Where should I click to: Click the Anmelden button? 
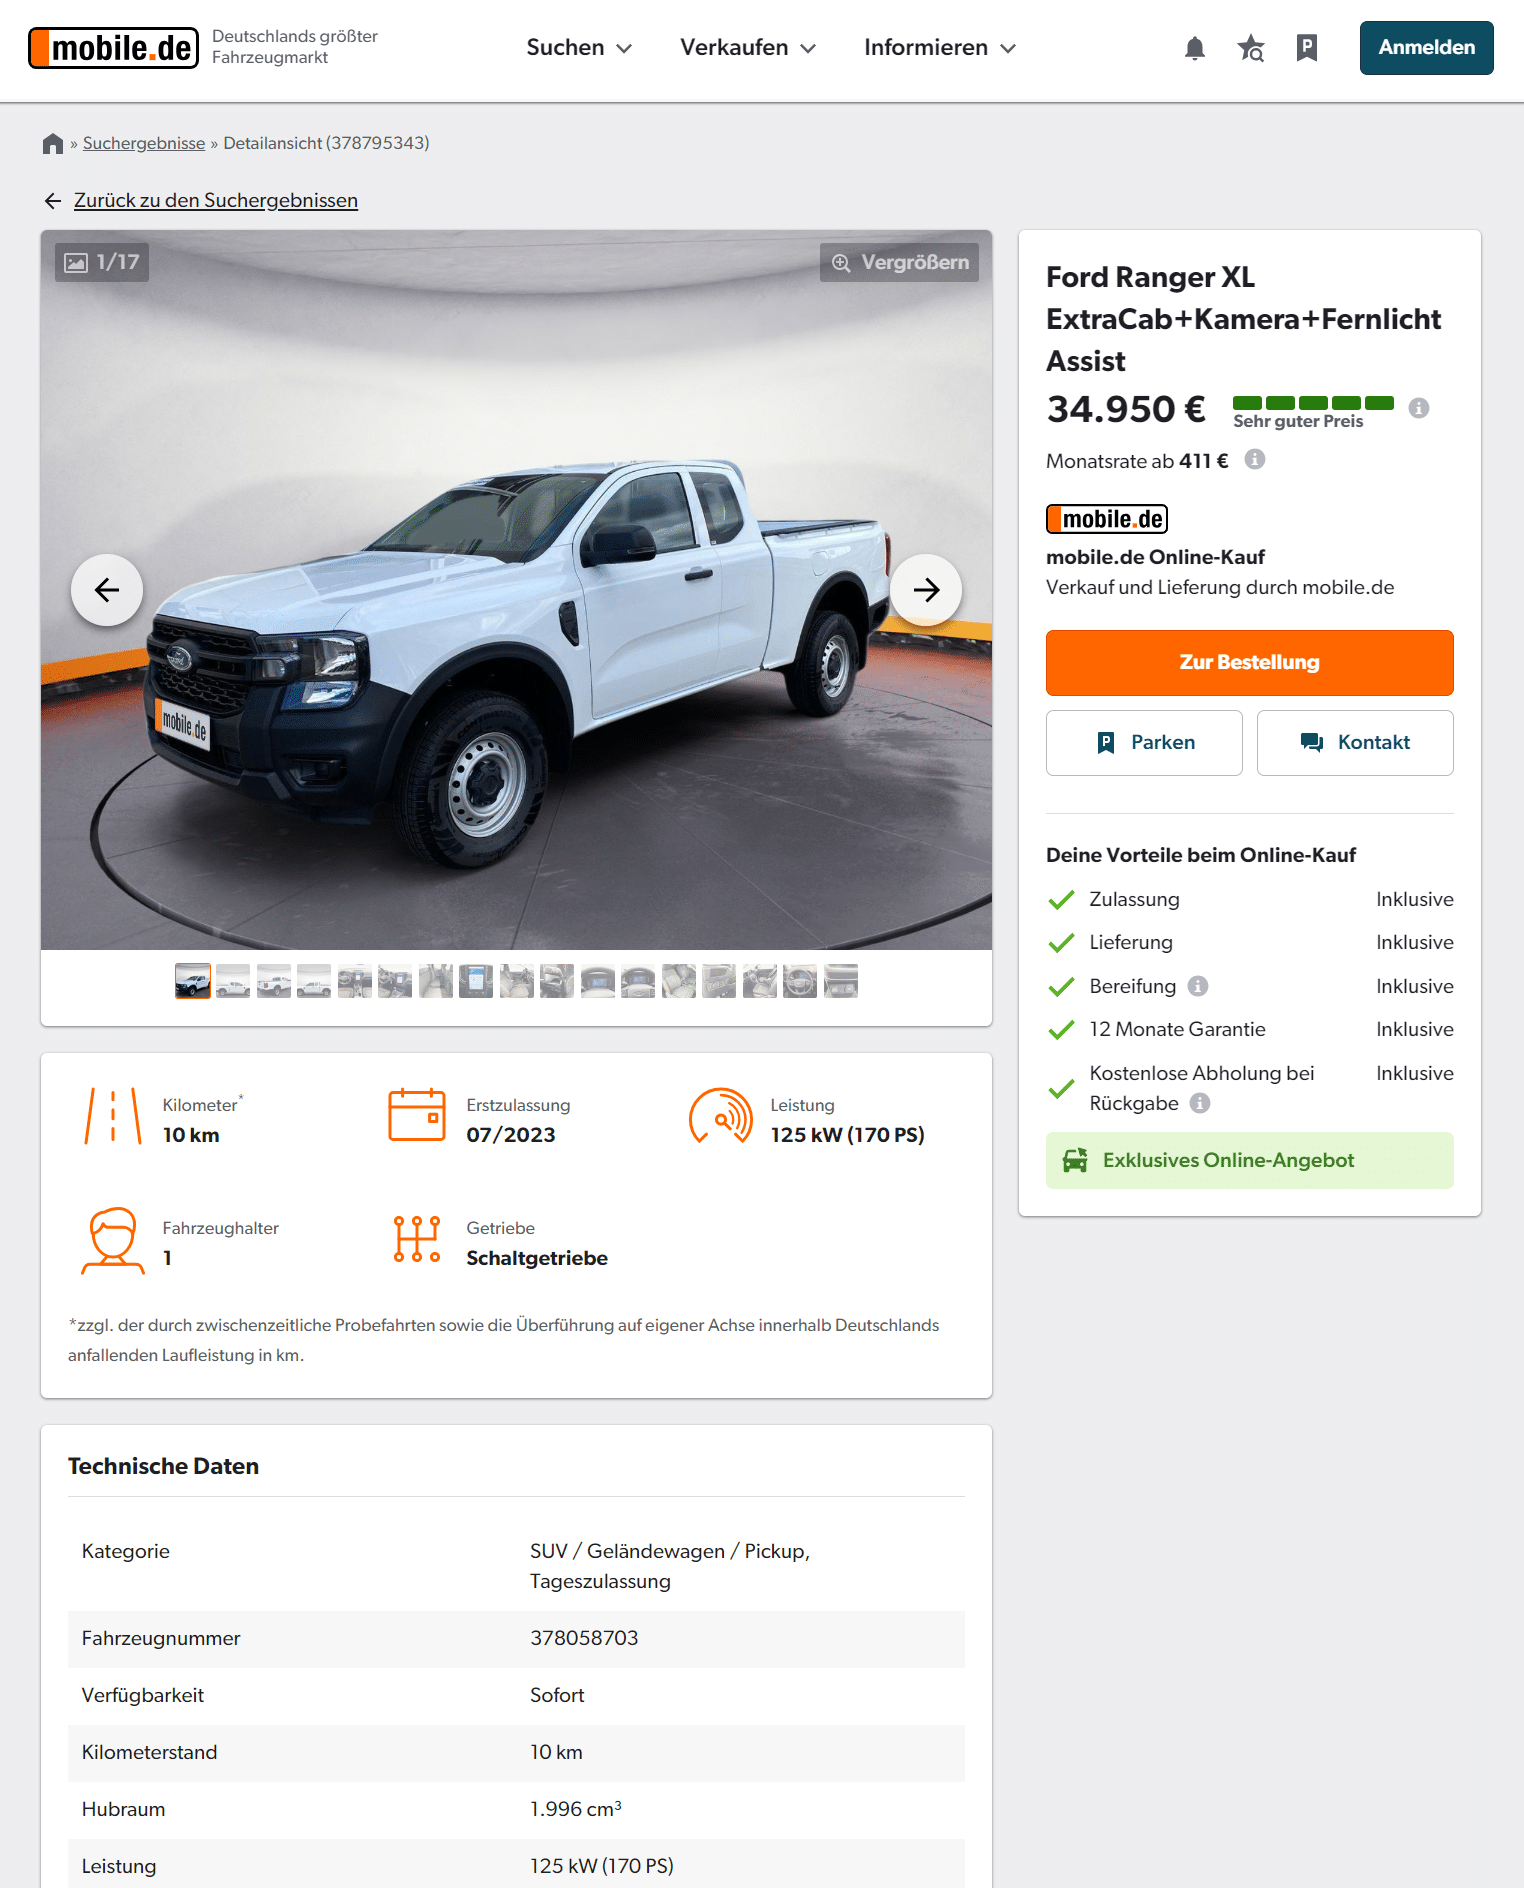[1426, 48]
